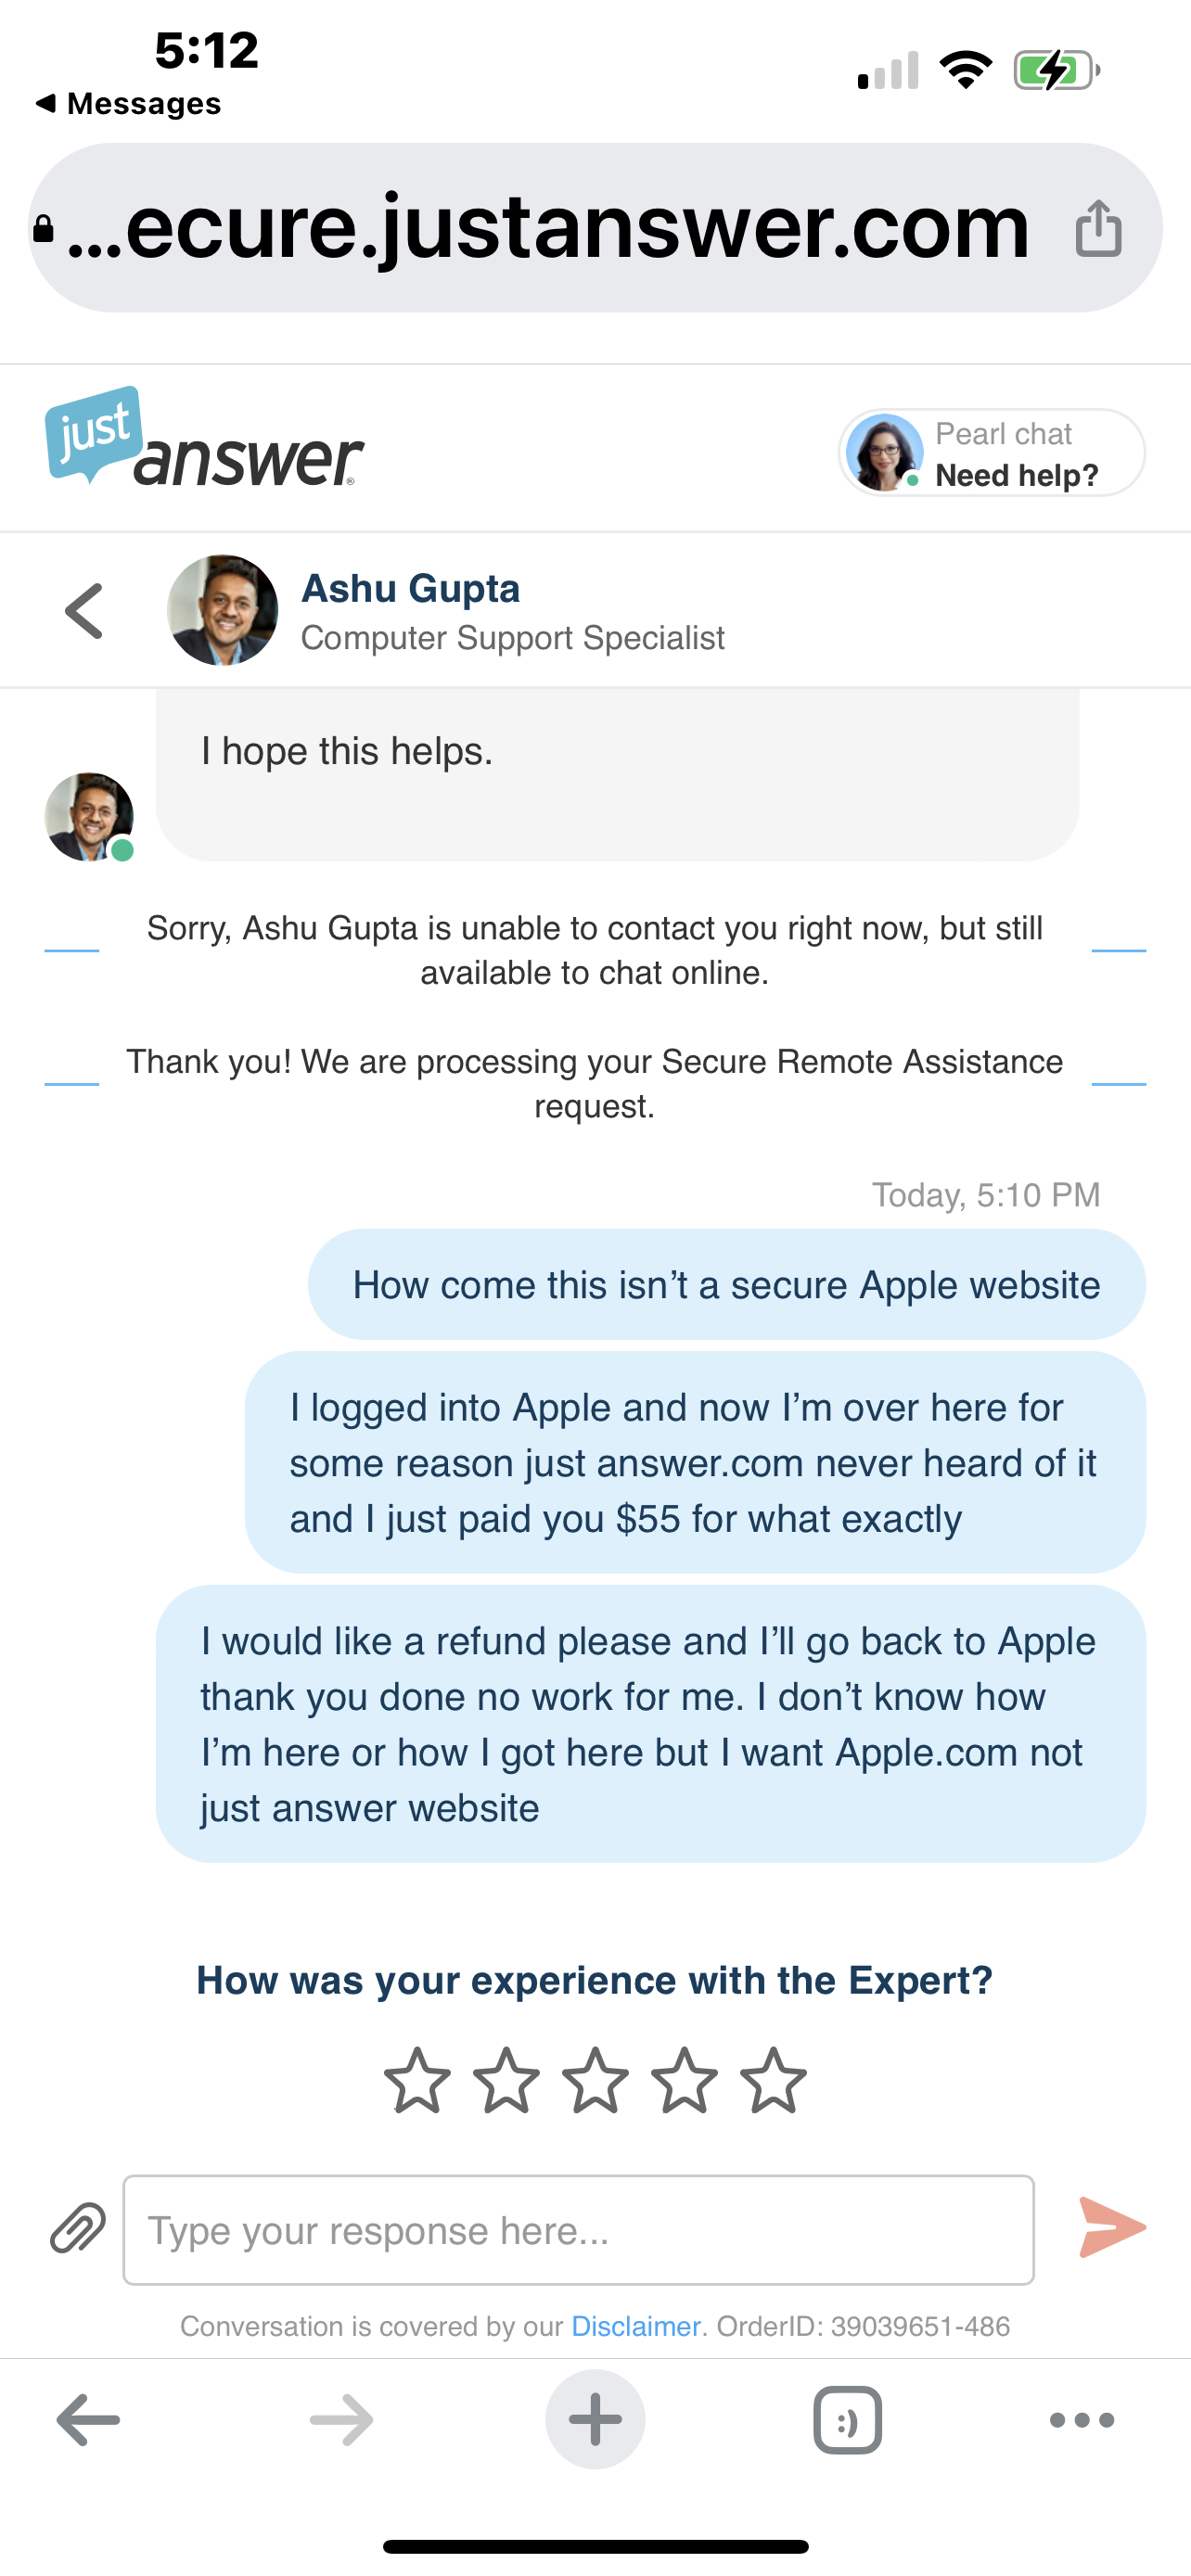This screenshot has width=1191, height=2576.
Task: Open the Disclaimer link
Action: (635, 2326)
